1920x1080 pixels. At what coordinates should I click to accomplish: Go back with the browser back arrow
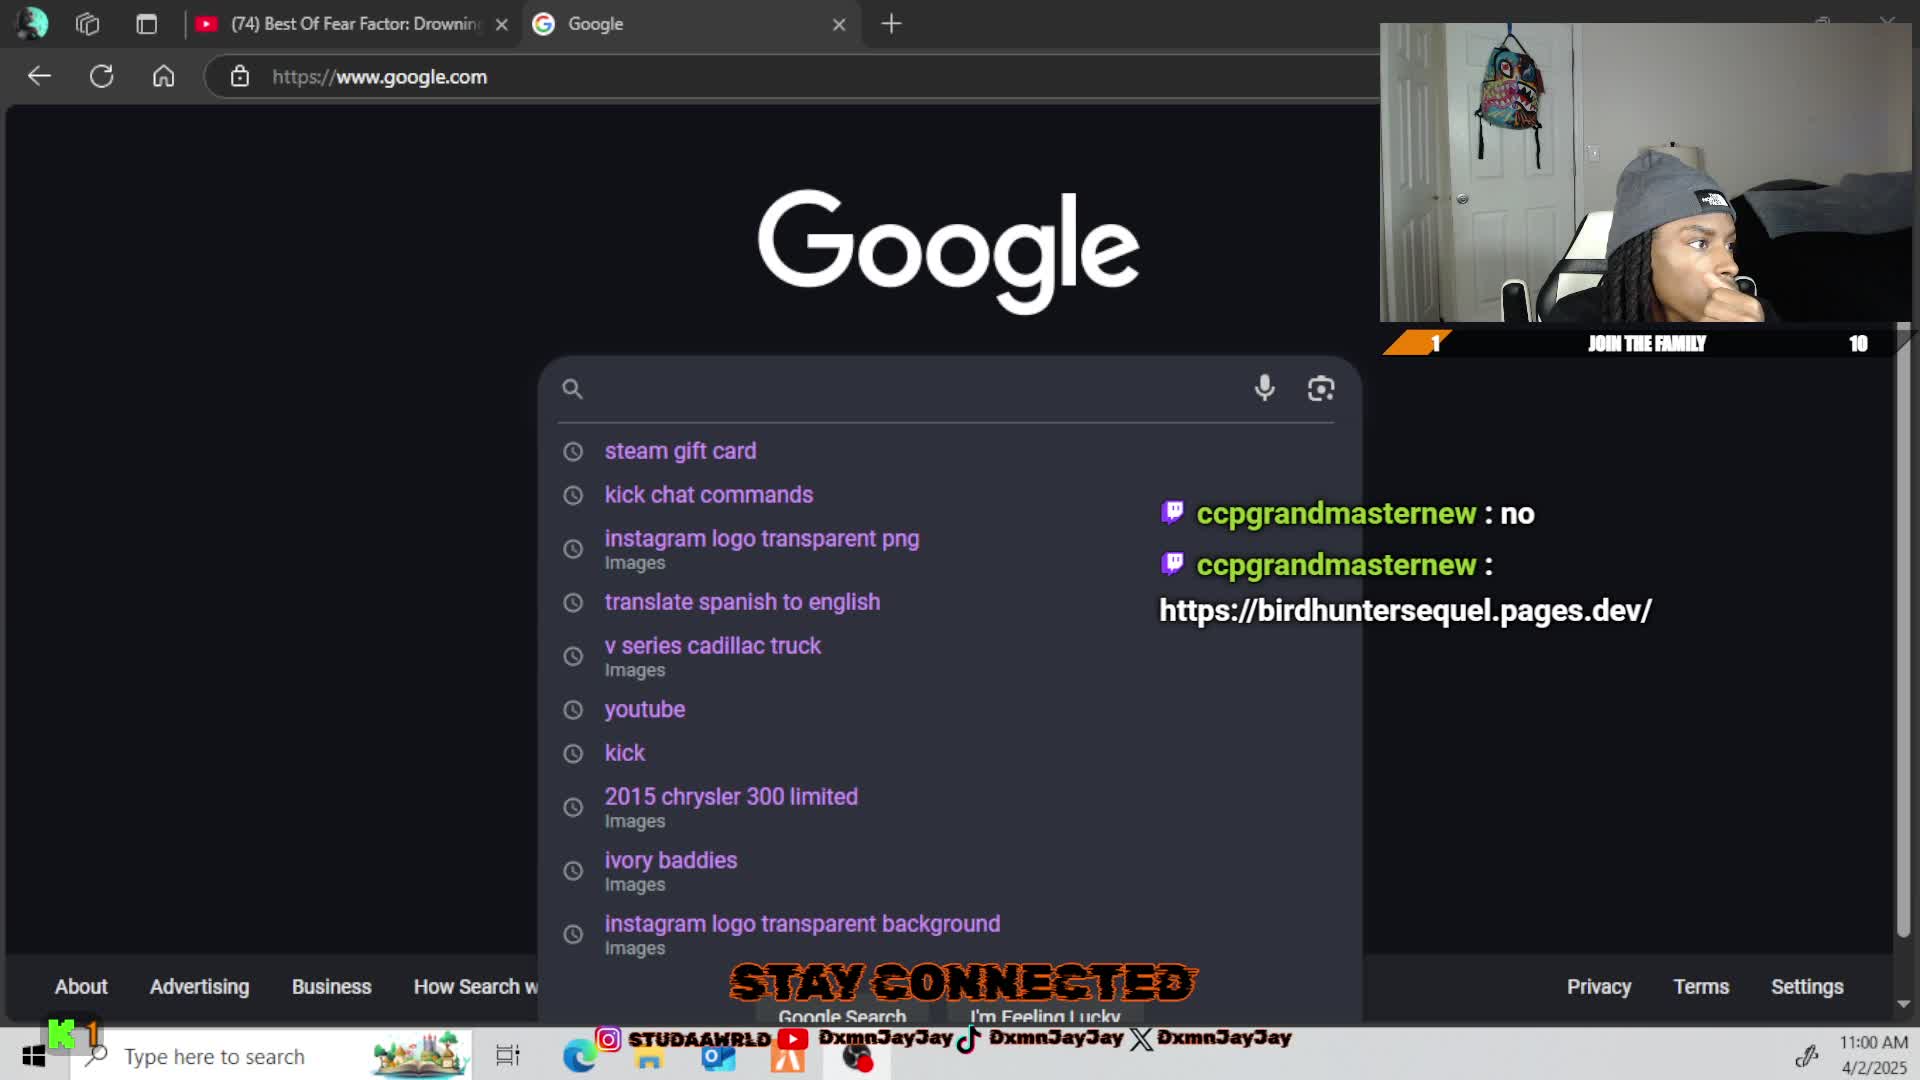tap(39, 76)
